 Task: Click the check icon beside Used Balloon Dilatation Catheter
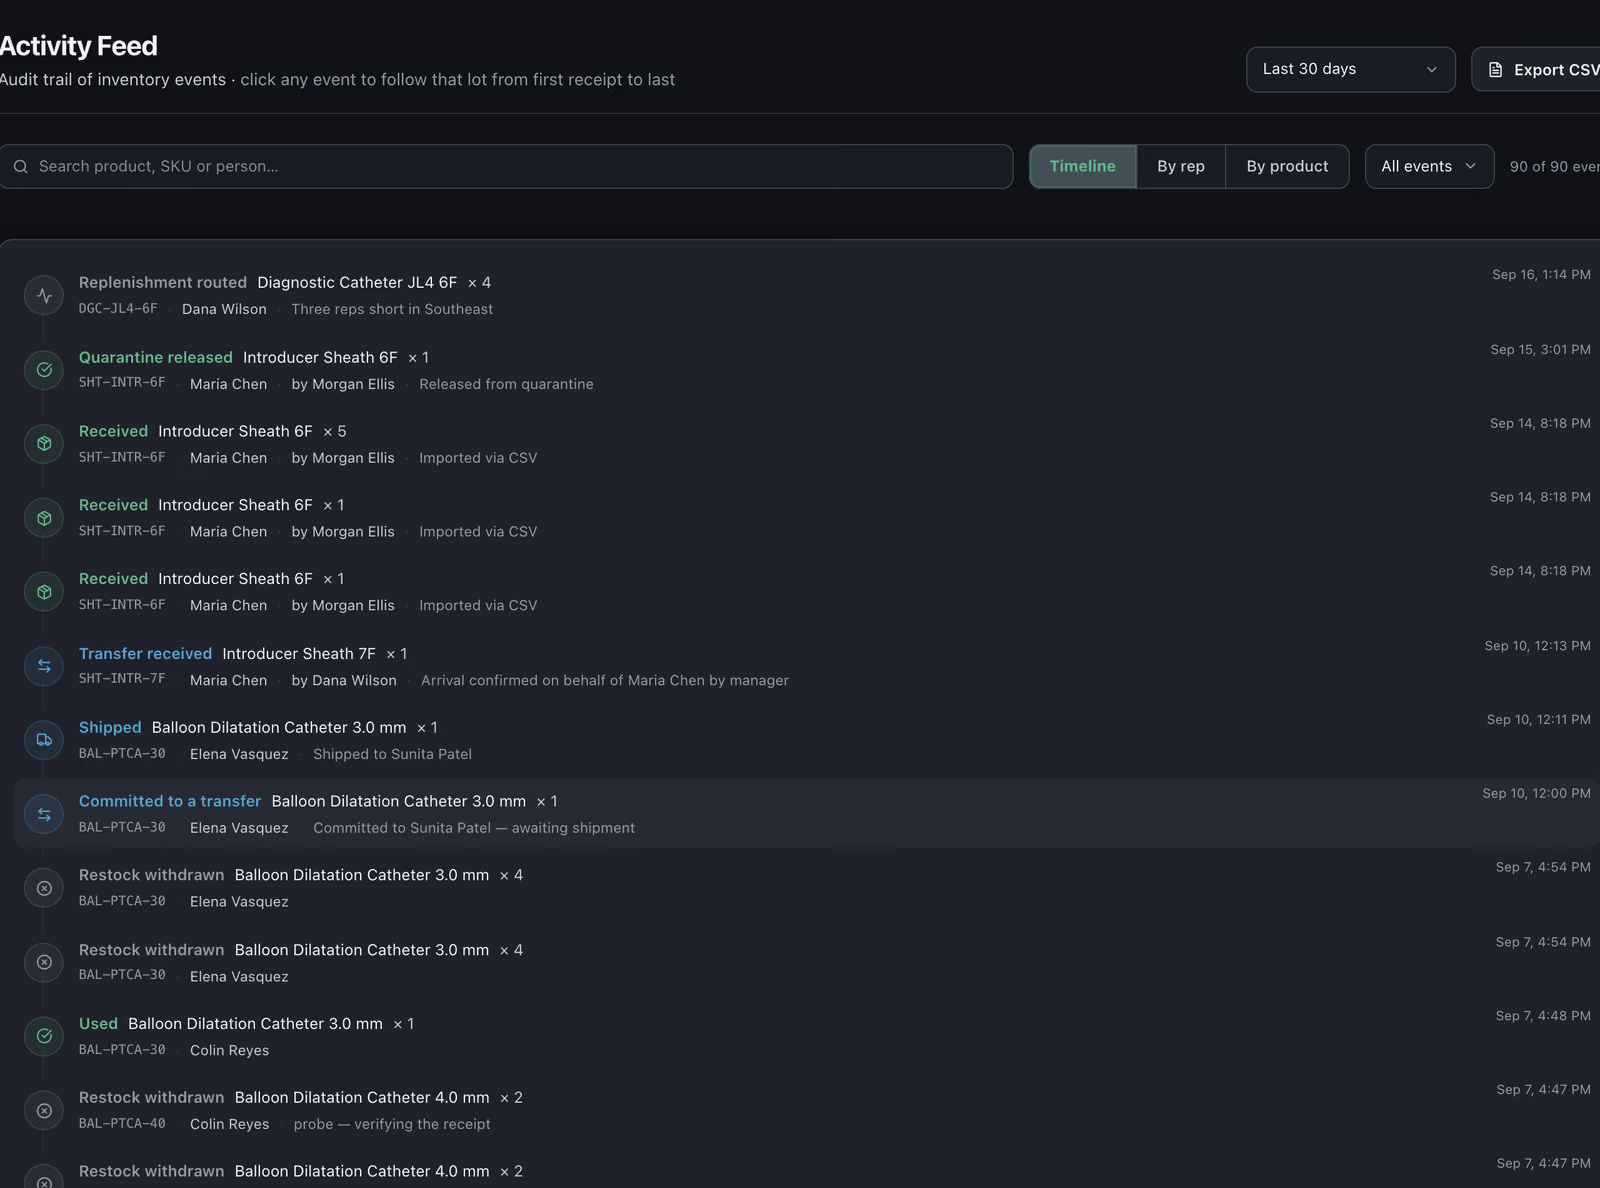[44, 1036]
